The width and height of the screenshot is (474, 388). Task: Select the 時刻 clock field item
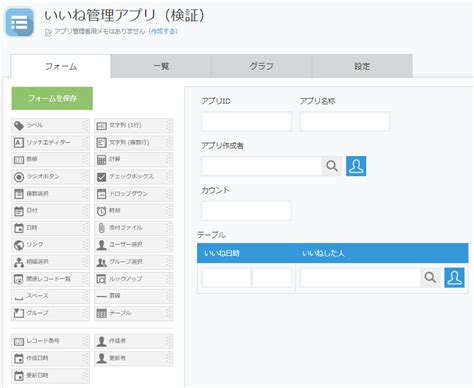133,211
